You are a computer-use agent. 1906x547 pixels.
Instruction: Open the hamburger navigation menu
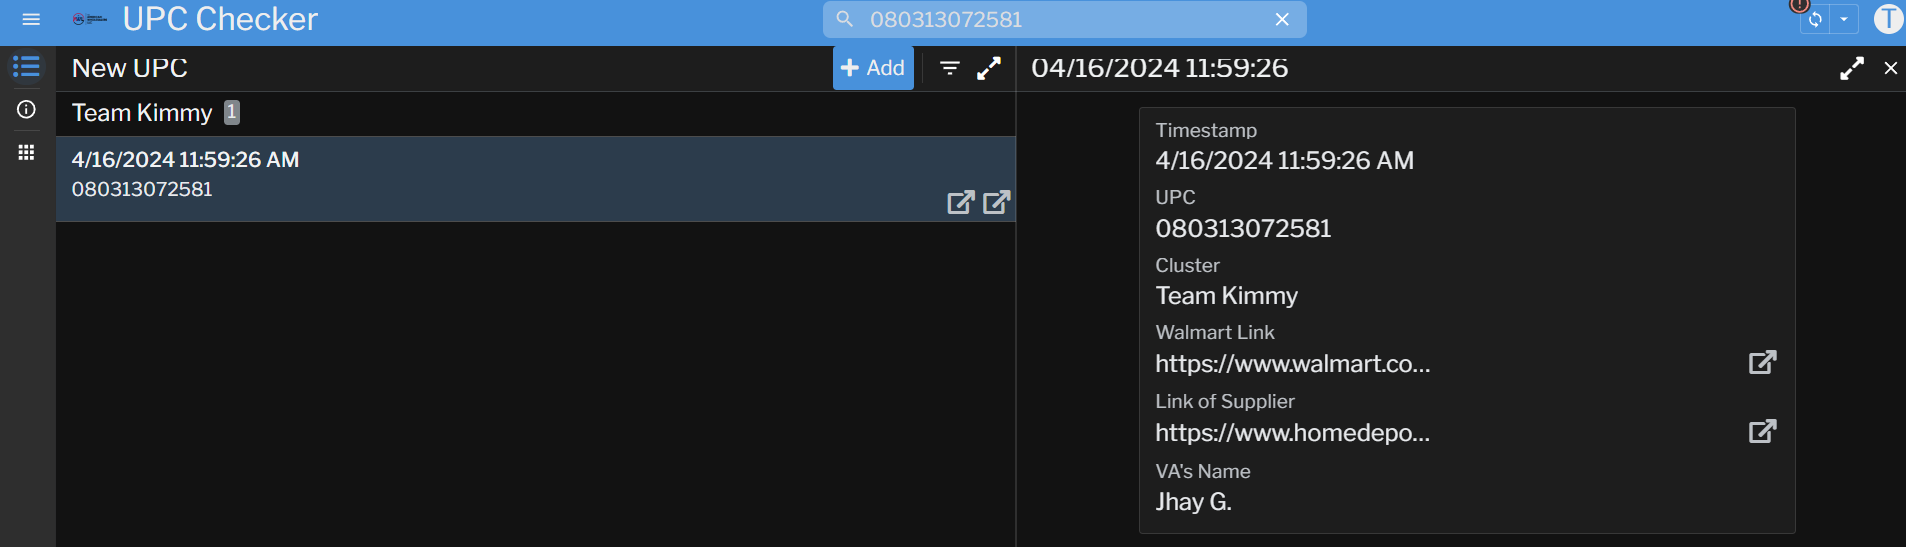point(31,19)
